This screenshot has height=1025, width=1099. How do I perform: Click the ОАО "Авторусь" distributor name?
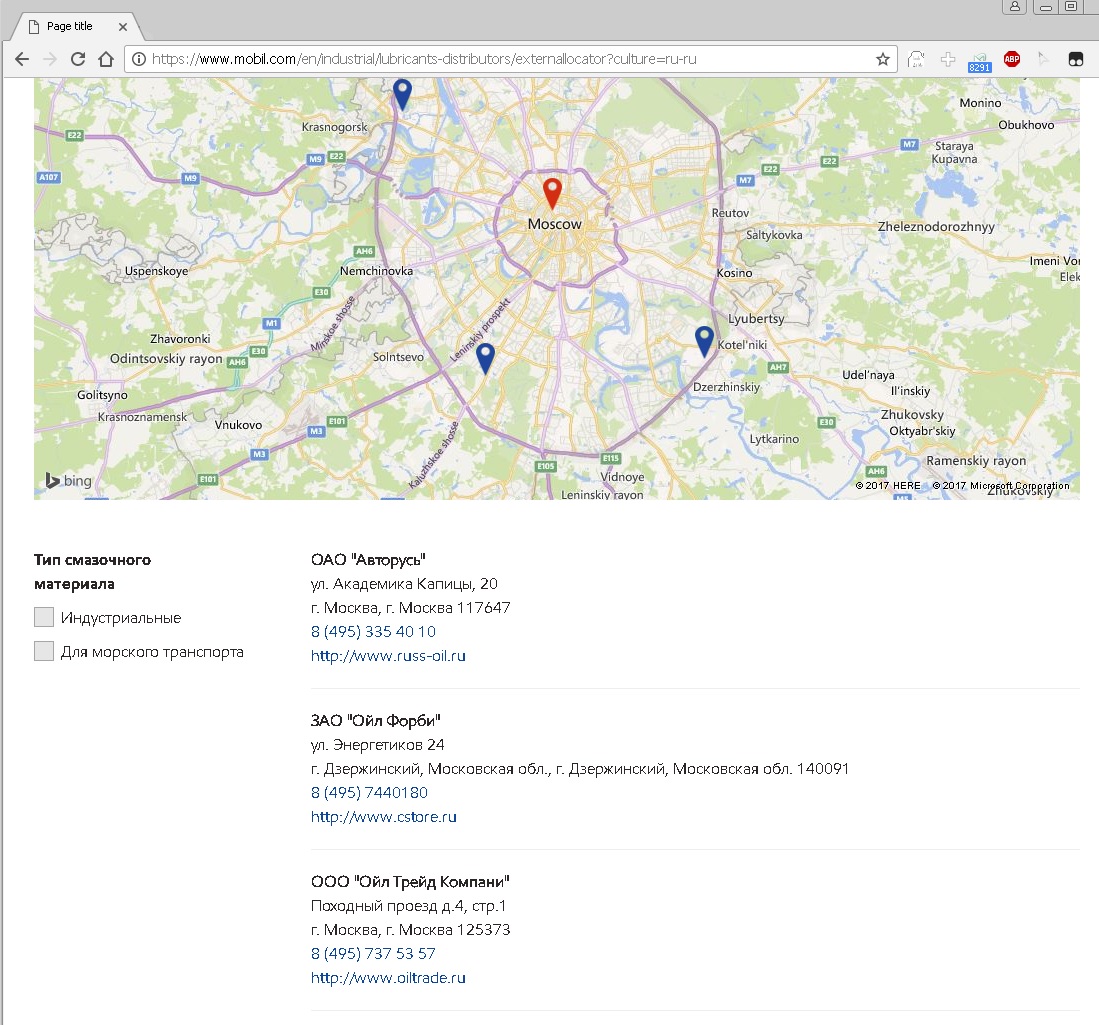pos(369,559)
